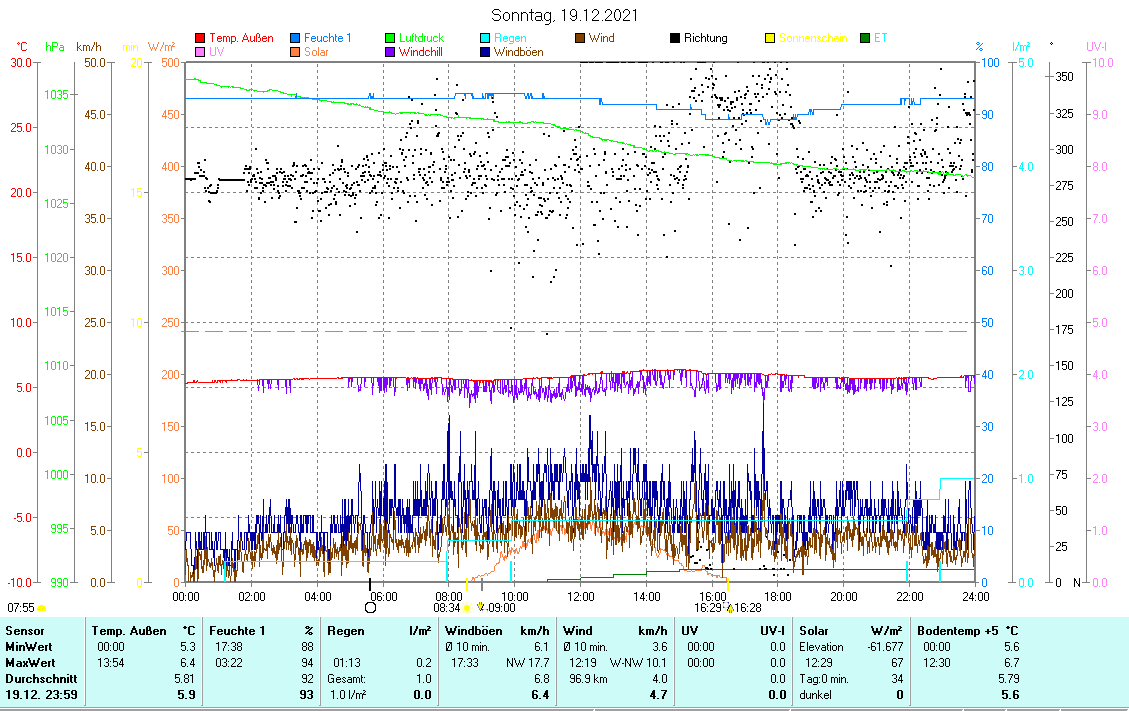Click the 12:00 label on the time axis

click(580, 596)
